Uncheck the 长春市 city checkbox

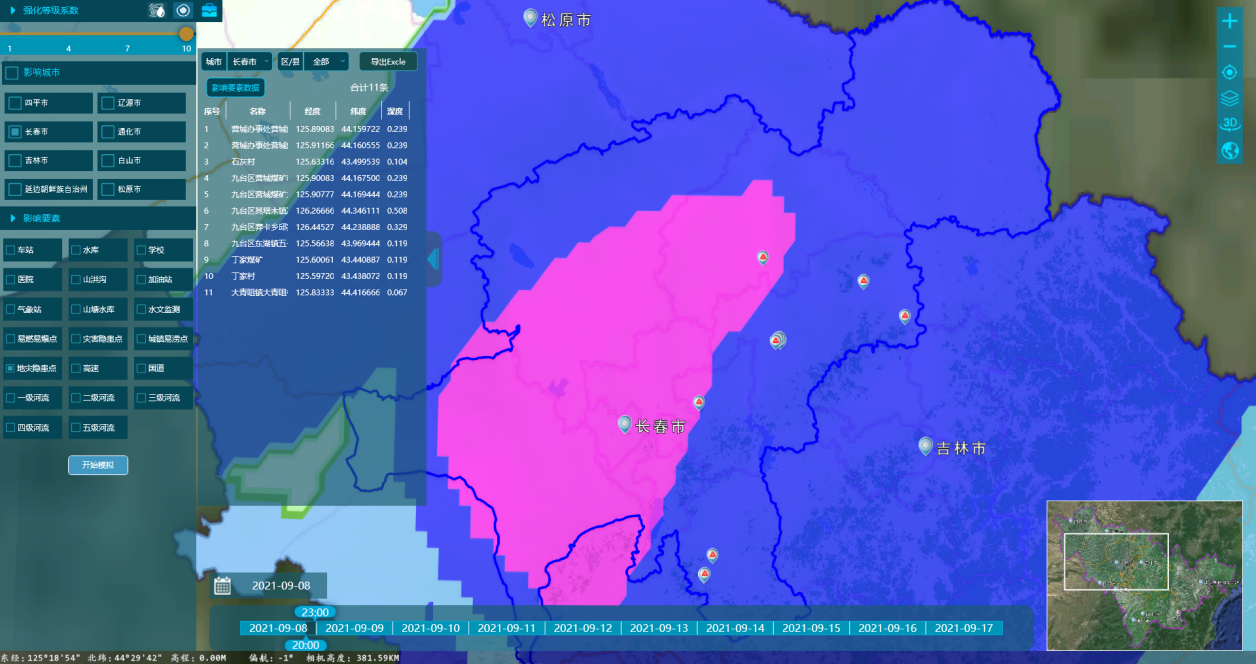(15, 132)
